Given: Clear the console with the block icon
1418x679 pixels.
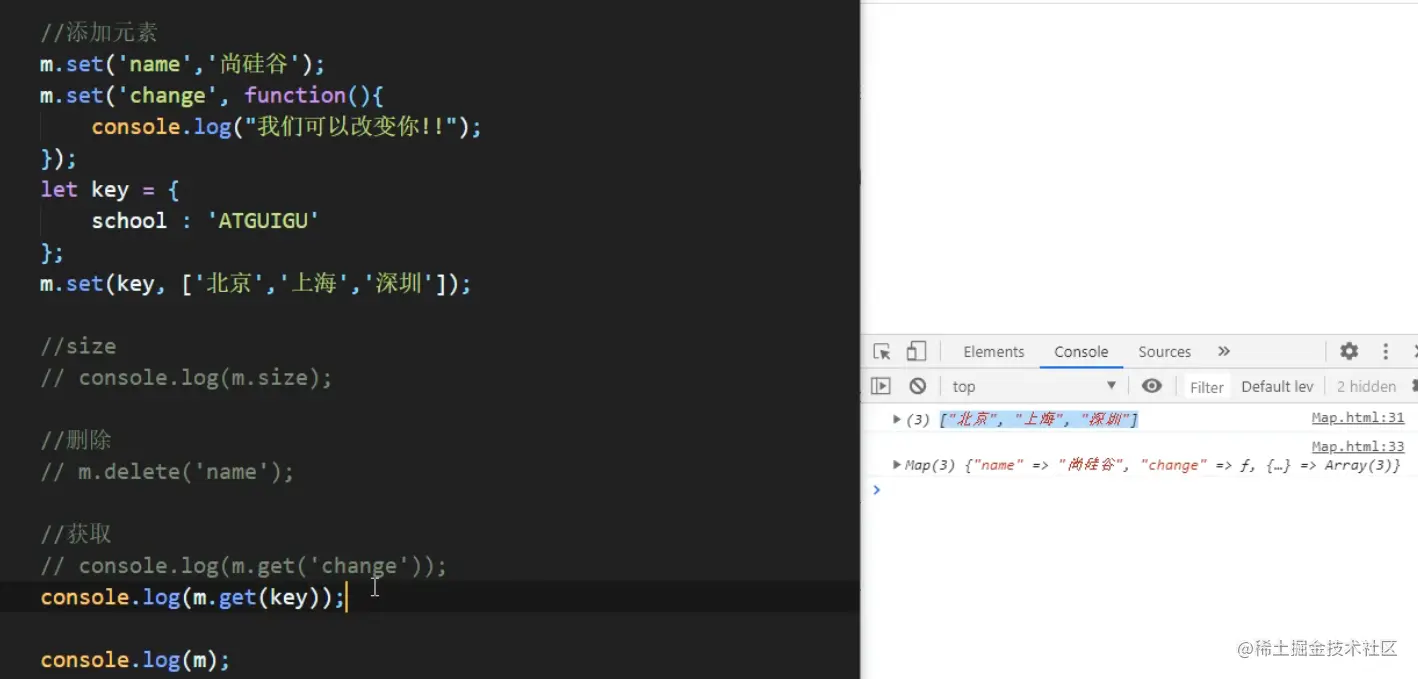Looking at the screenshot, I should click(917, 386).
